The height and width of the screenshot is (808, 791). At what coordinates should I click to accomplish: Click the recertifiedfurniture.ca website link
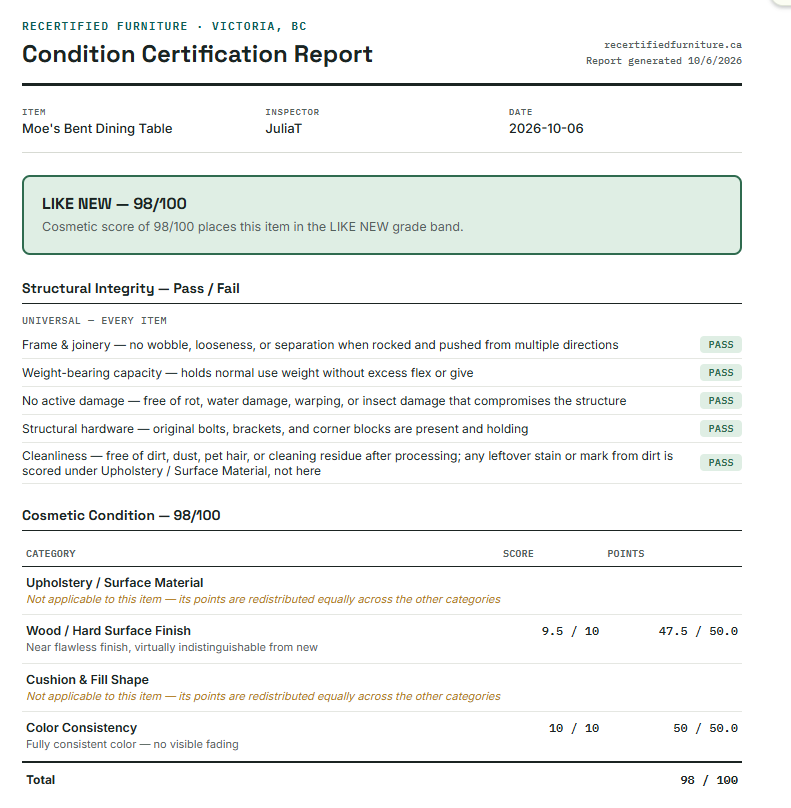pyautogui.click(x=672, y=45)
